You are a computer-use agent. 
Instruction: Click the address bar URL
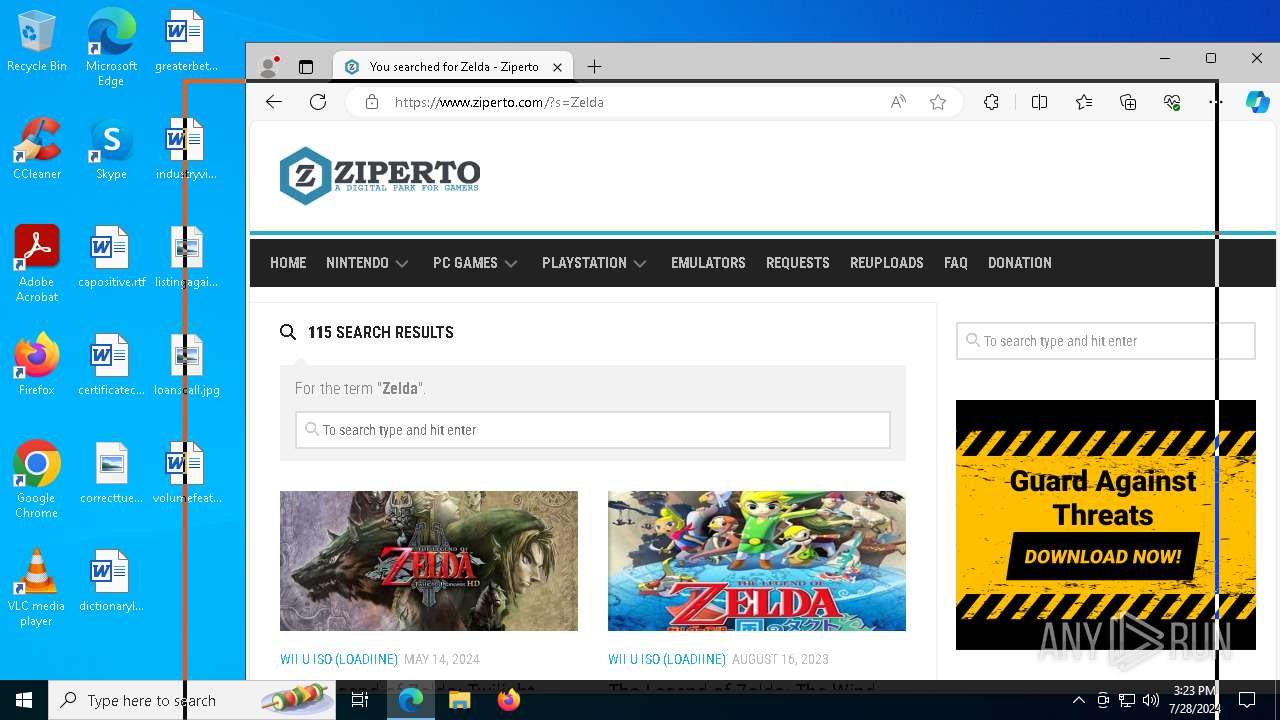499,102
